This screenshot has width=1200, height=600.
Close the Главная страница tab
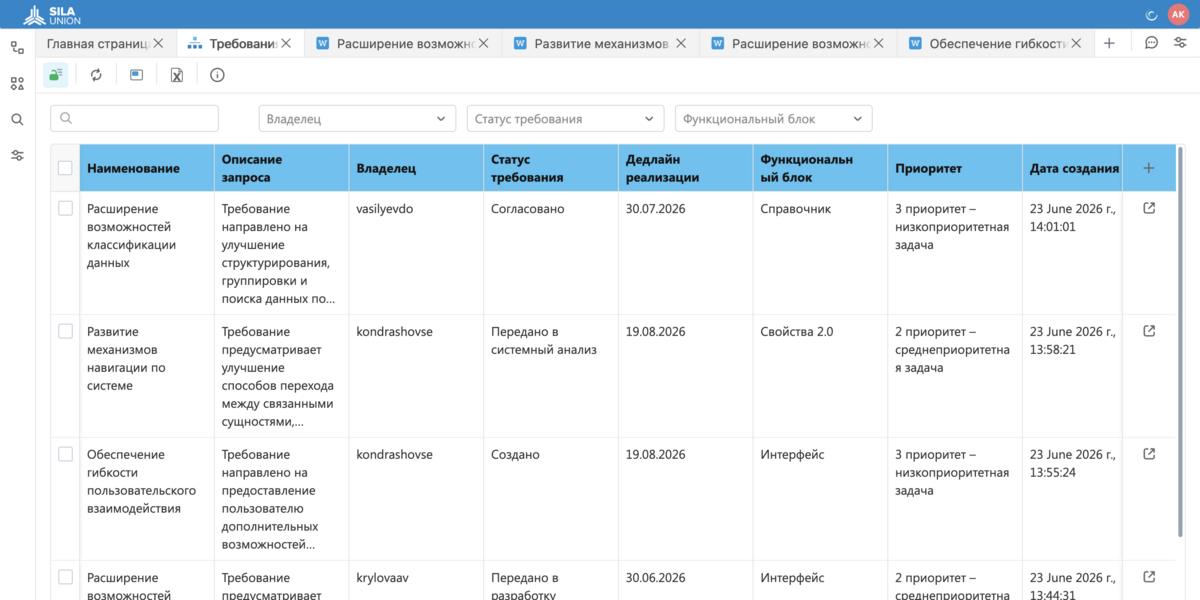point(158,43)
